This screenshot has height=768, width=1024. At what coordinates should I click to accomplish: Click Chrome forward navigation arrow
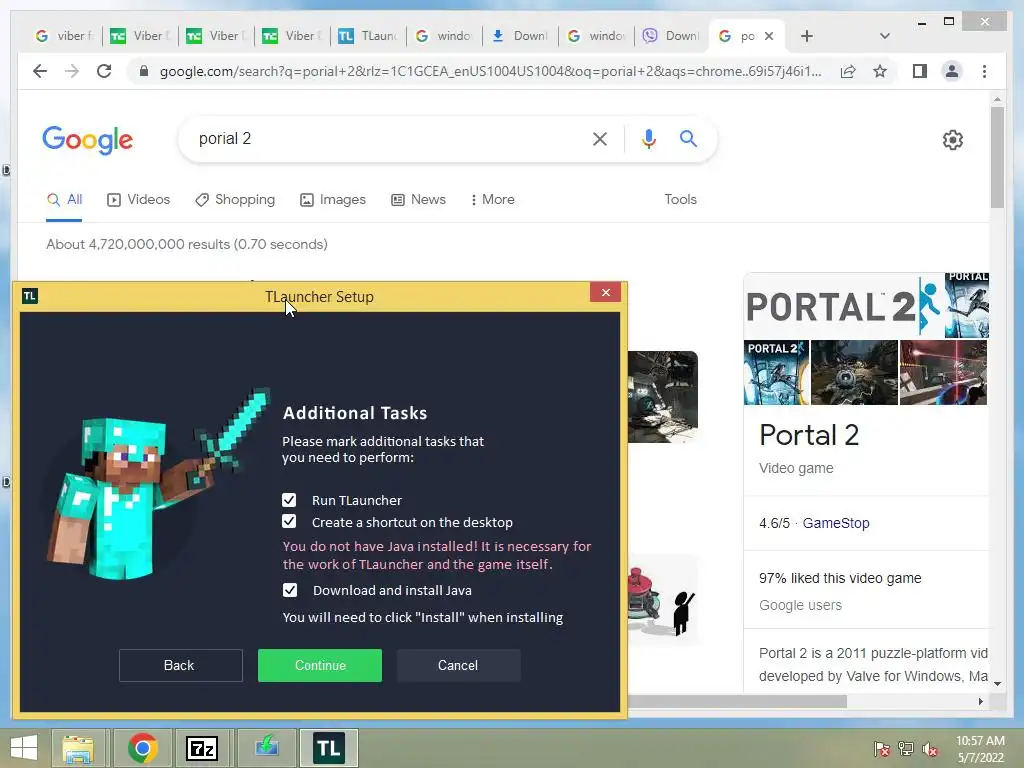[x=72, y=71]
